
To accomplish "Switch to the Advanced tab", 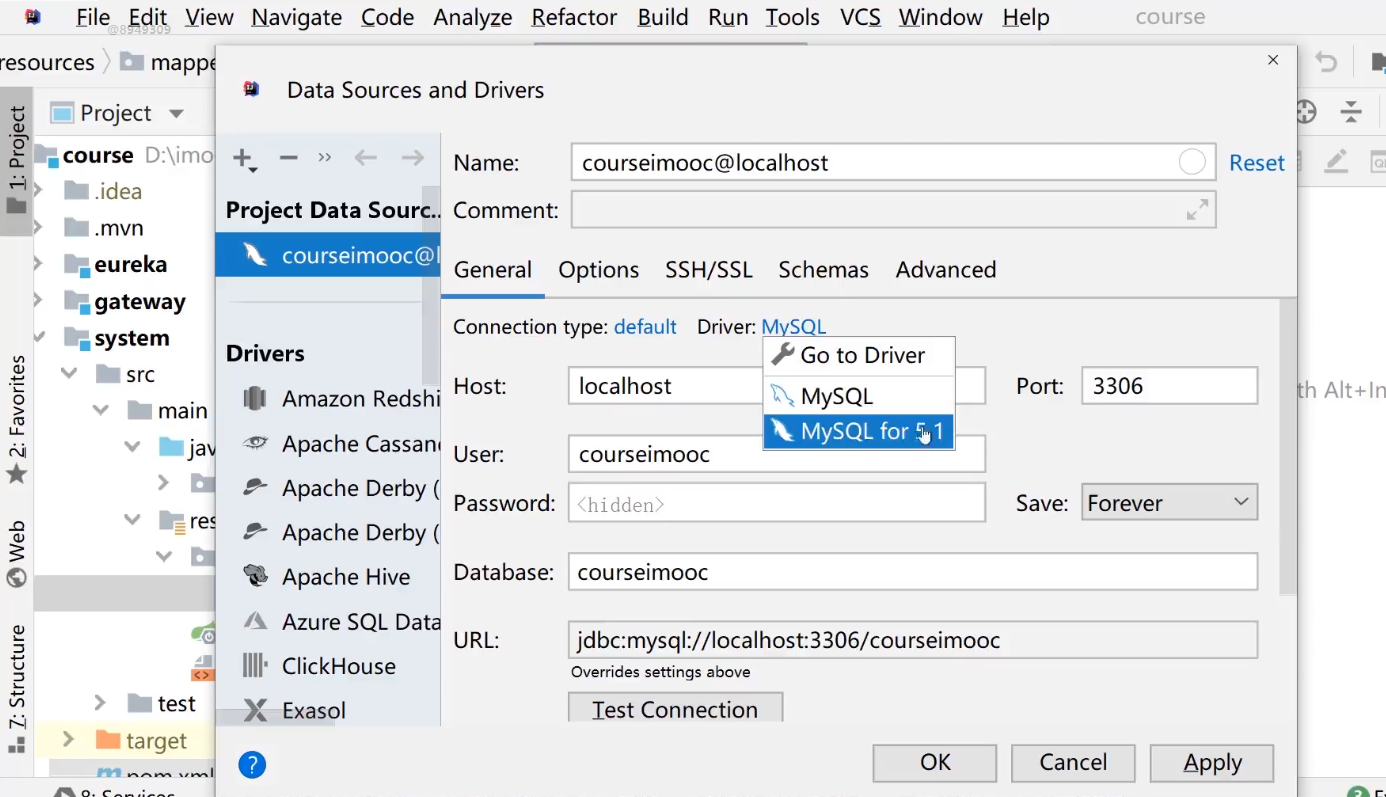I will tap(946, 270).
